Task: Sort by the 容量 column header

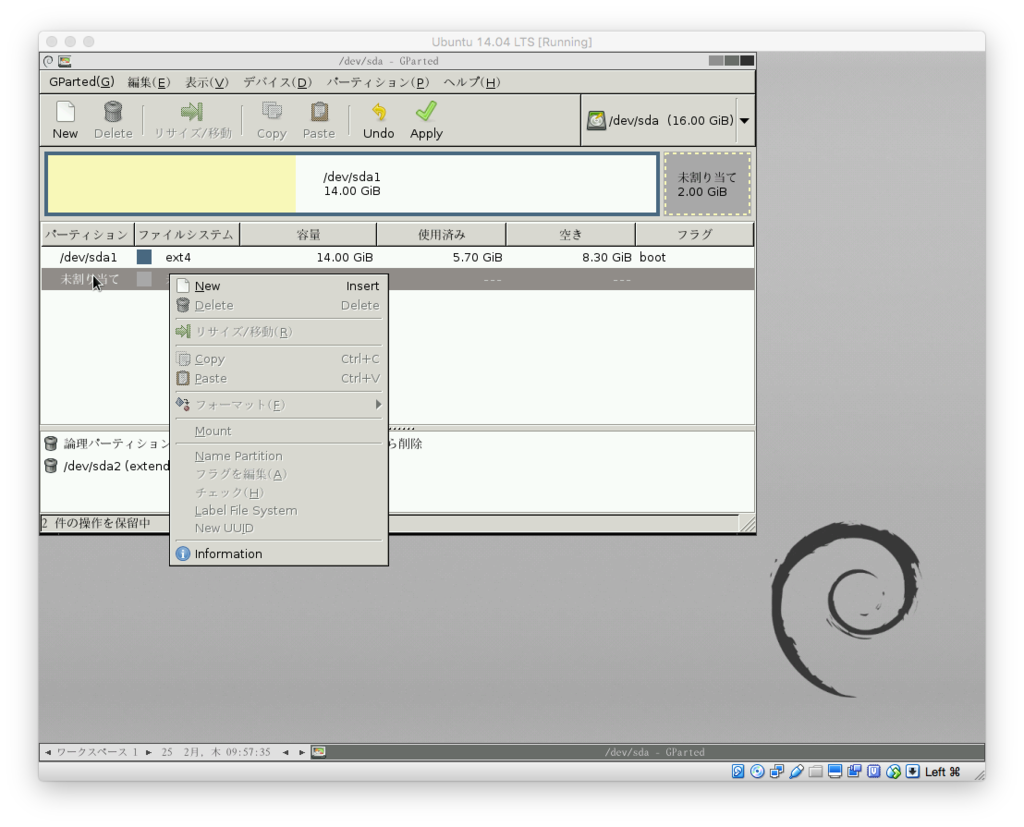Action: tap(308, 235)
